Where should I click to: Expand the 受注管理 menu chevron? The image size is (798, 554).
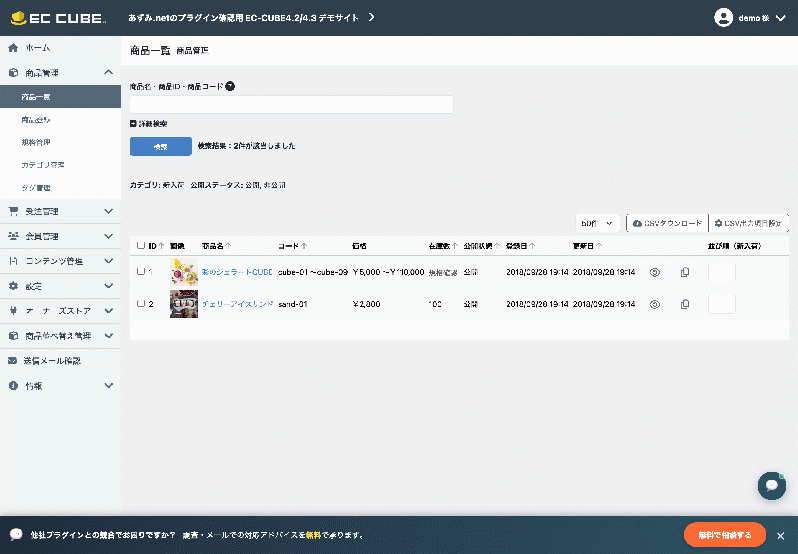[x=108, y=211]
